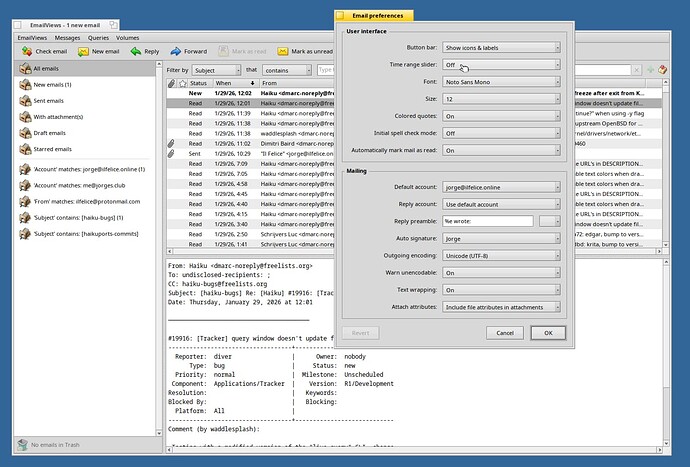Open Draft emails folder icon
The height and width of the screenshot is (467, 690).
(26, 133)
